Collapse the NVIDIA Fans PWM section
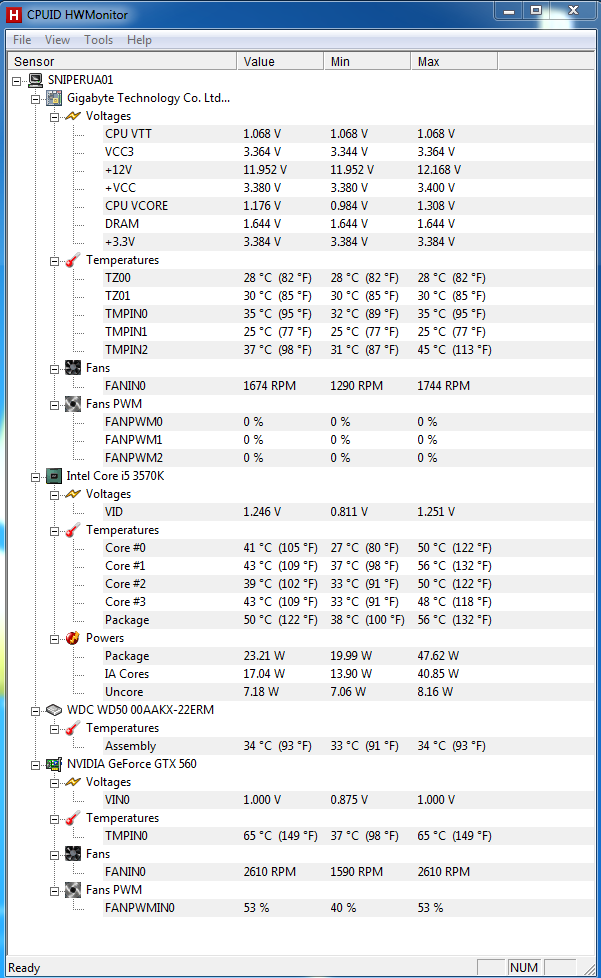This screenshot has width=601, height=978. (54, 891)
